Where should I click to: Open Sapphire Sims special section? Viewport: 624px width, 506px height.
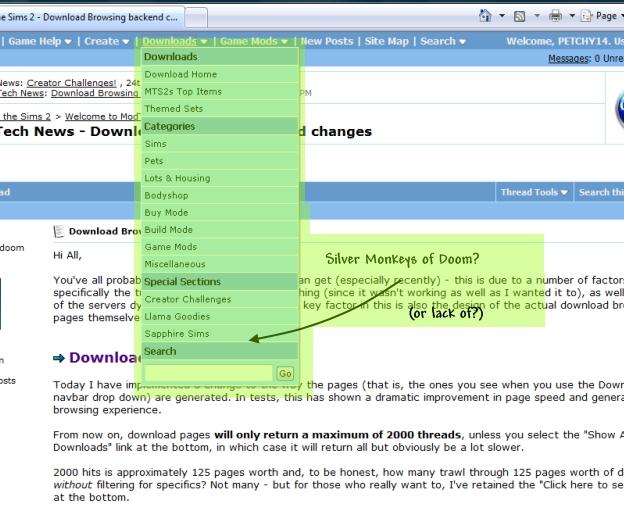(x=177, y=333)
